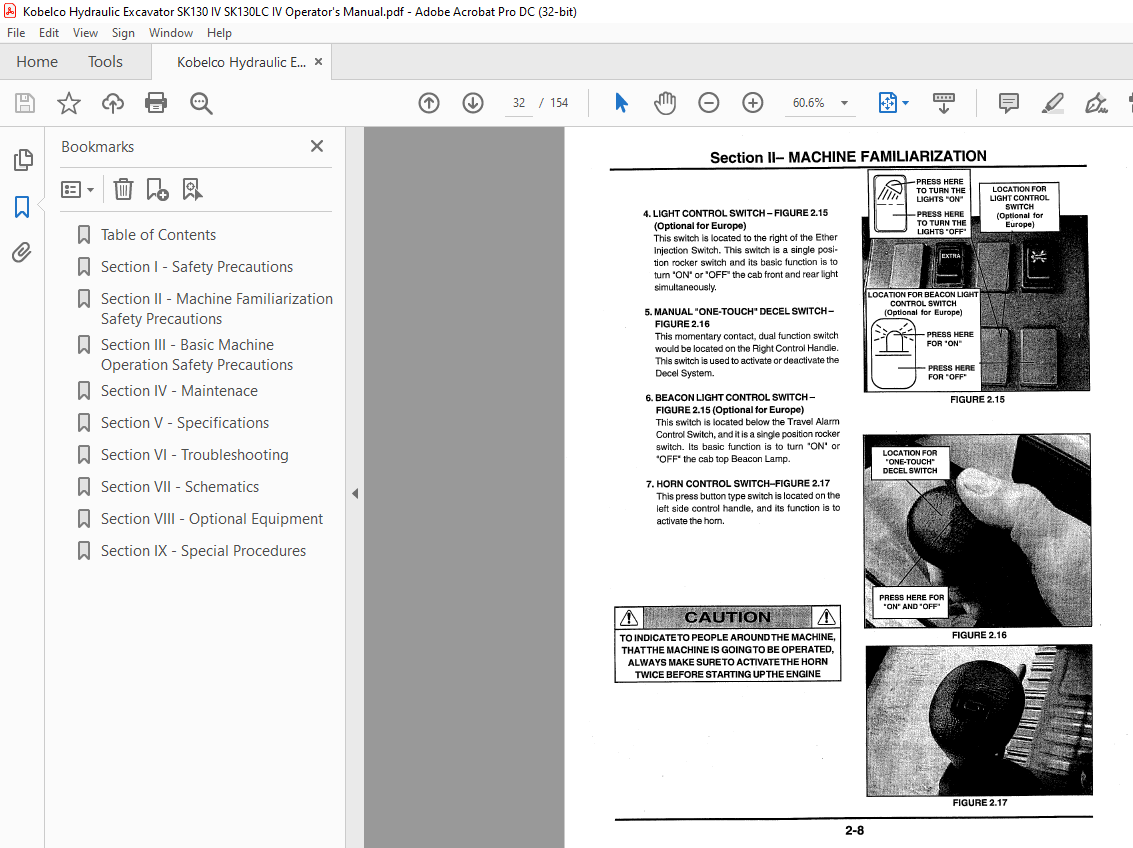This screenshot has width=1133, height=848.
Task: Jump to Section VII - Schematics bookmark
Action: pyautogui.click(x=180, y=487)
